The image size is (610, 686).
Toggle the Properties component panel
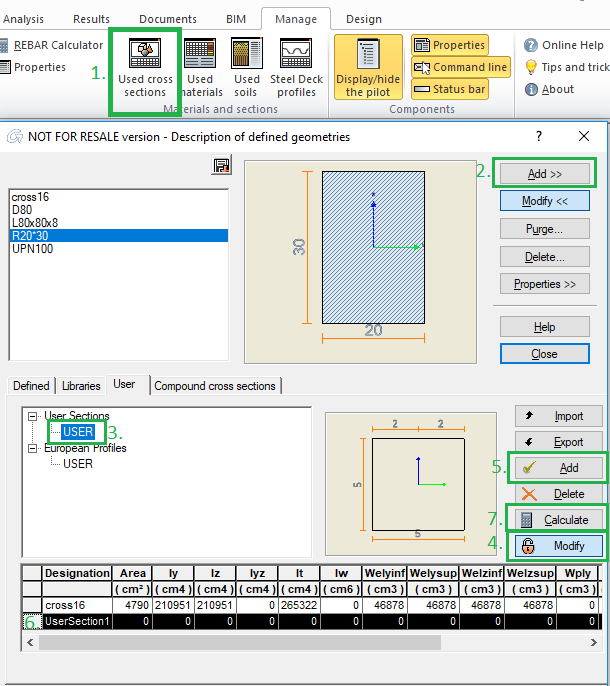pos(449,45)
